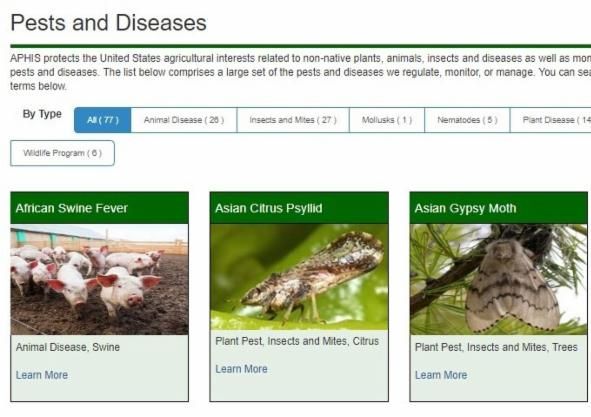Click Learn More under Asian Gypsy Moth
The height and width of the screenshot is (417, 591).
point(441,375)
